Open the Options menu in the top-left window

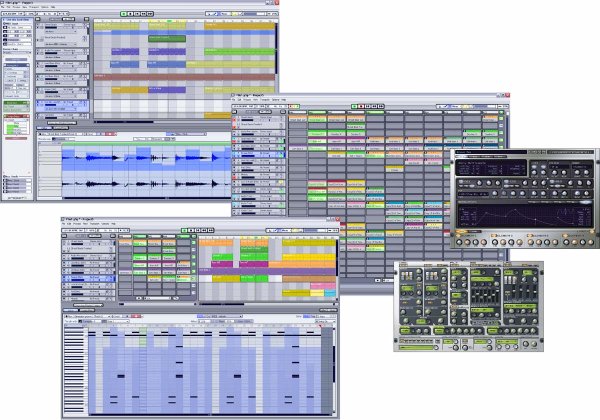point(44,7)
